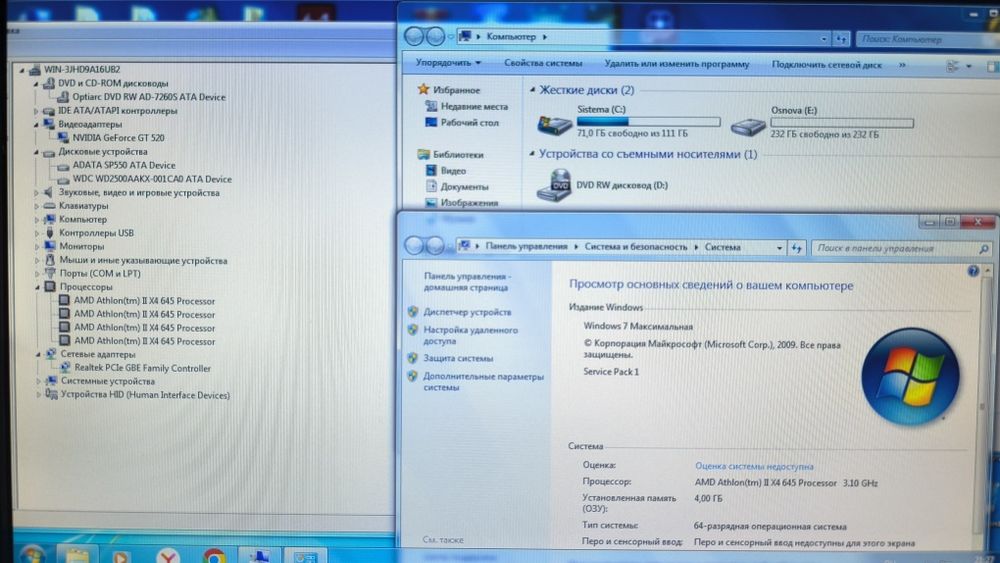This screenshot has height=563, width=1000.
Task: Open the Система address bar history dropdown
Action: tap(779, 248)
